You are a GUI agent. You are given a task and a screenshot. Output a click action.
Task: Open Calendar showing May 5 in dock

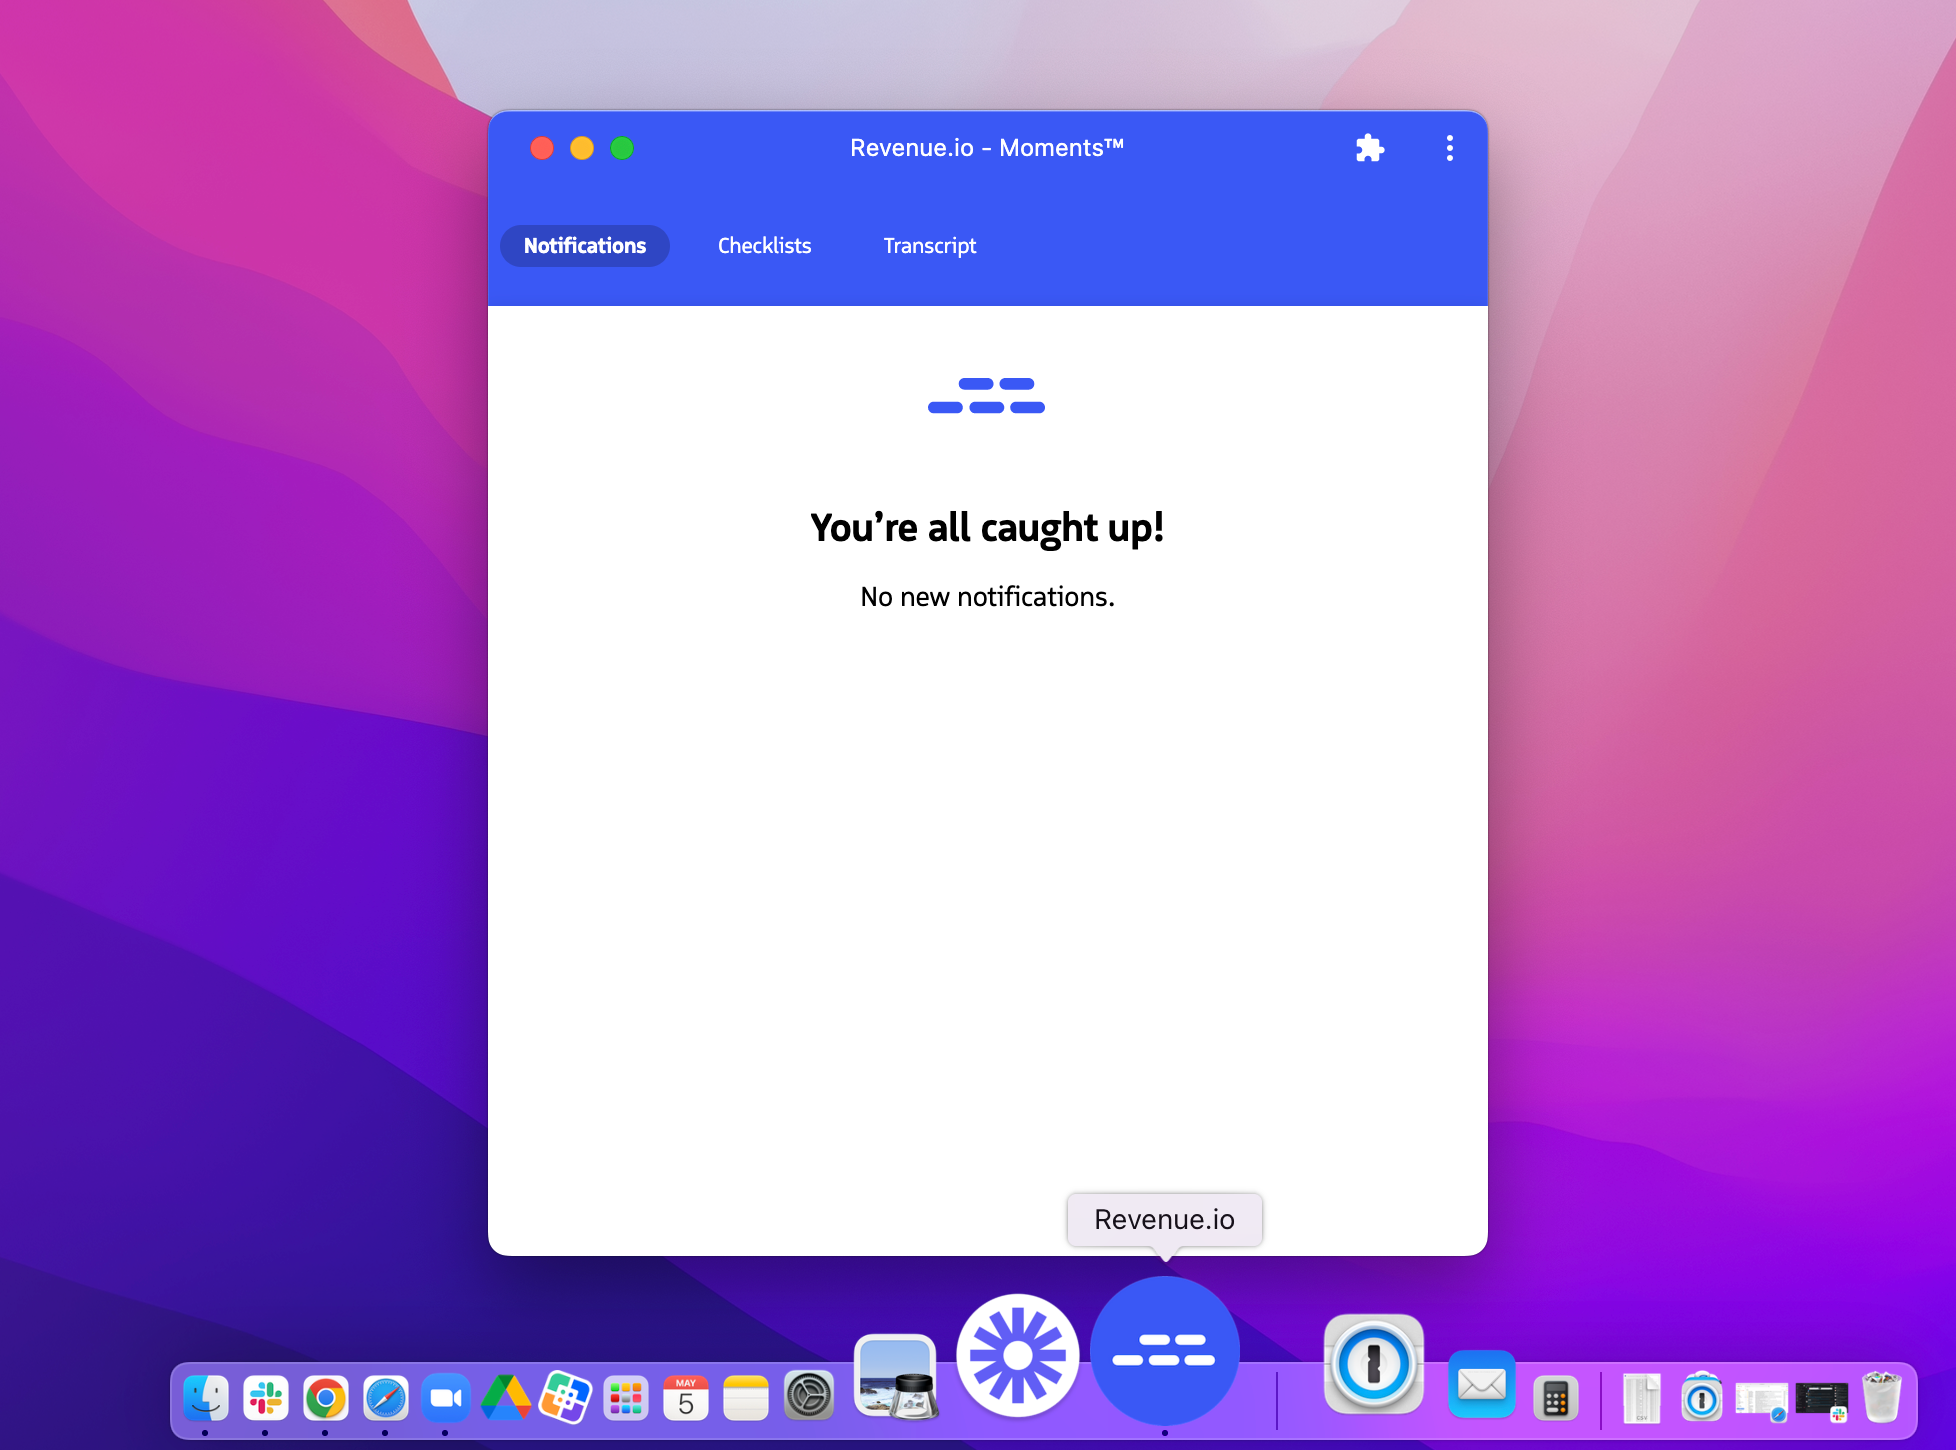pos(686,1397)
